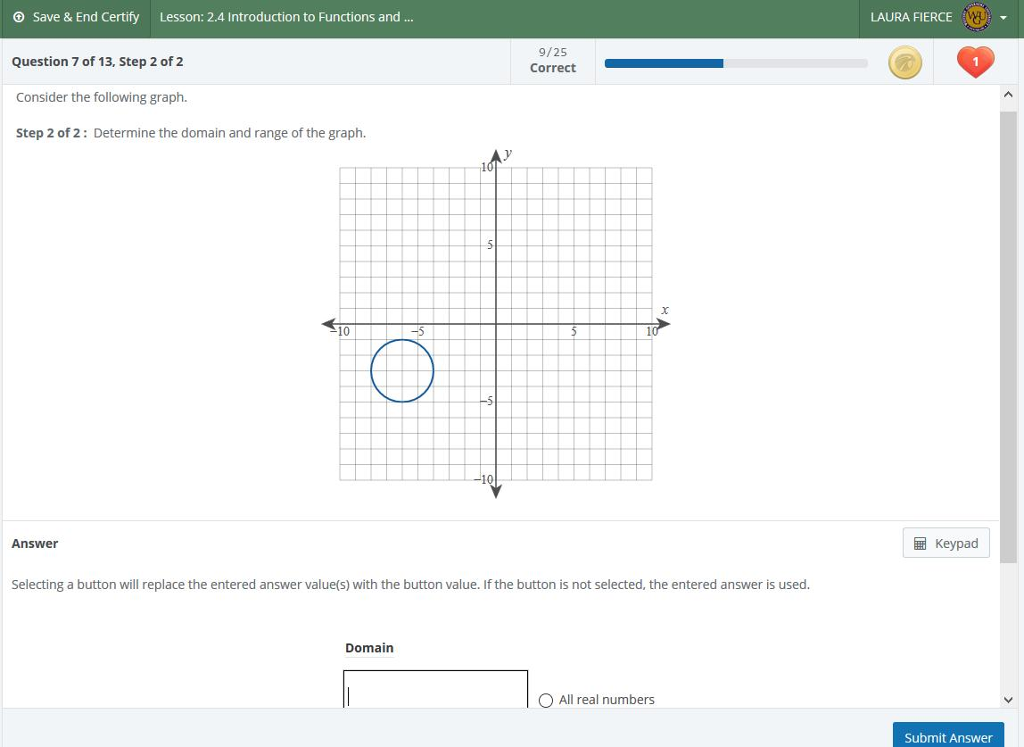
Task: Click the circle graph on the coordinate plane
Action: [x=402, y=371]
